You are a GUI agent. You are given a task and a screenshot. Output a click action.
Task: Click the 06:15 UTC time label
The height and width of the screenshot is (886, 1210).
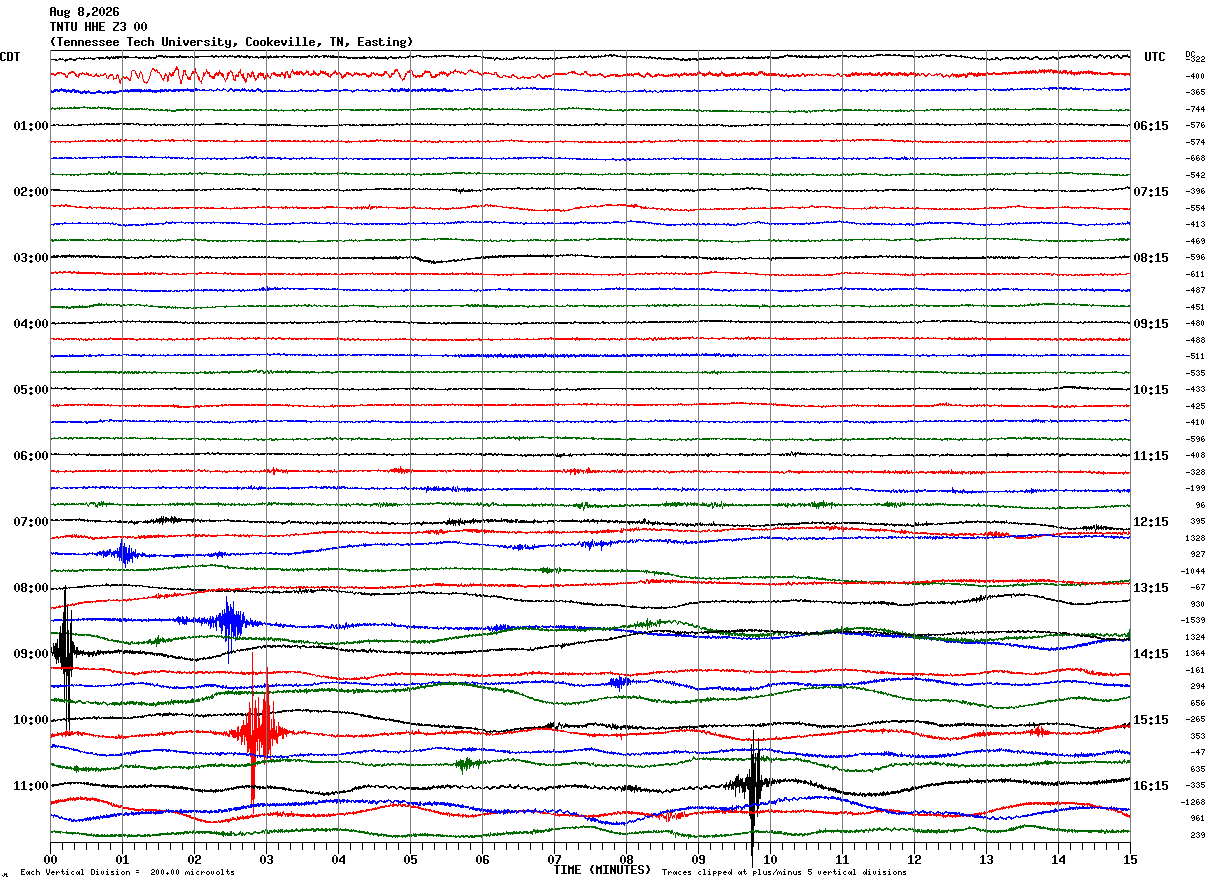(x=1151, y=126)
